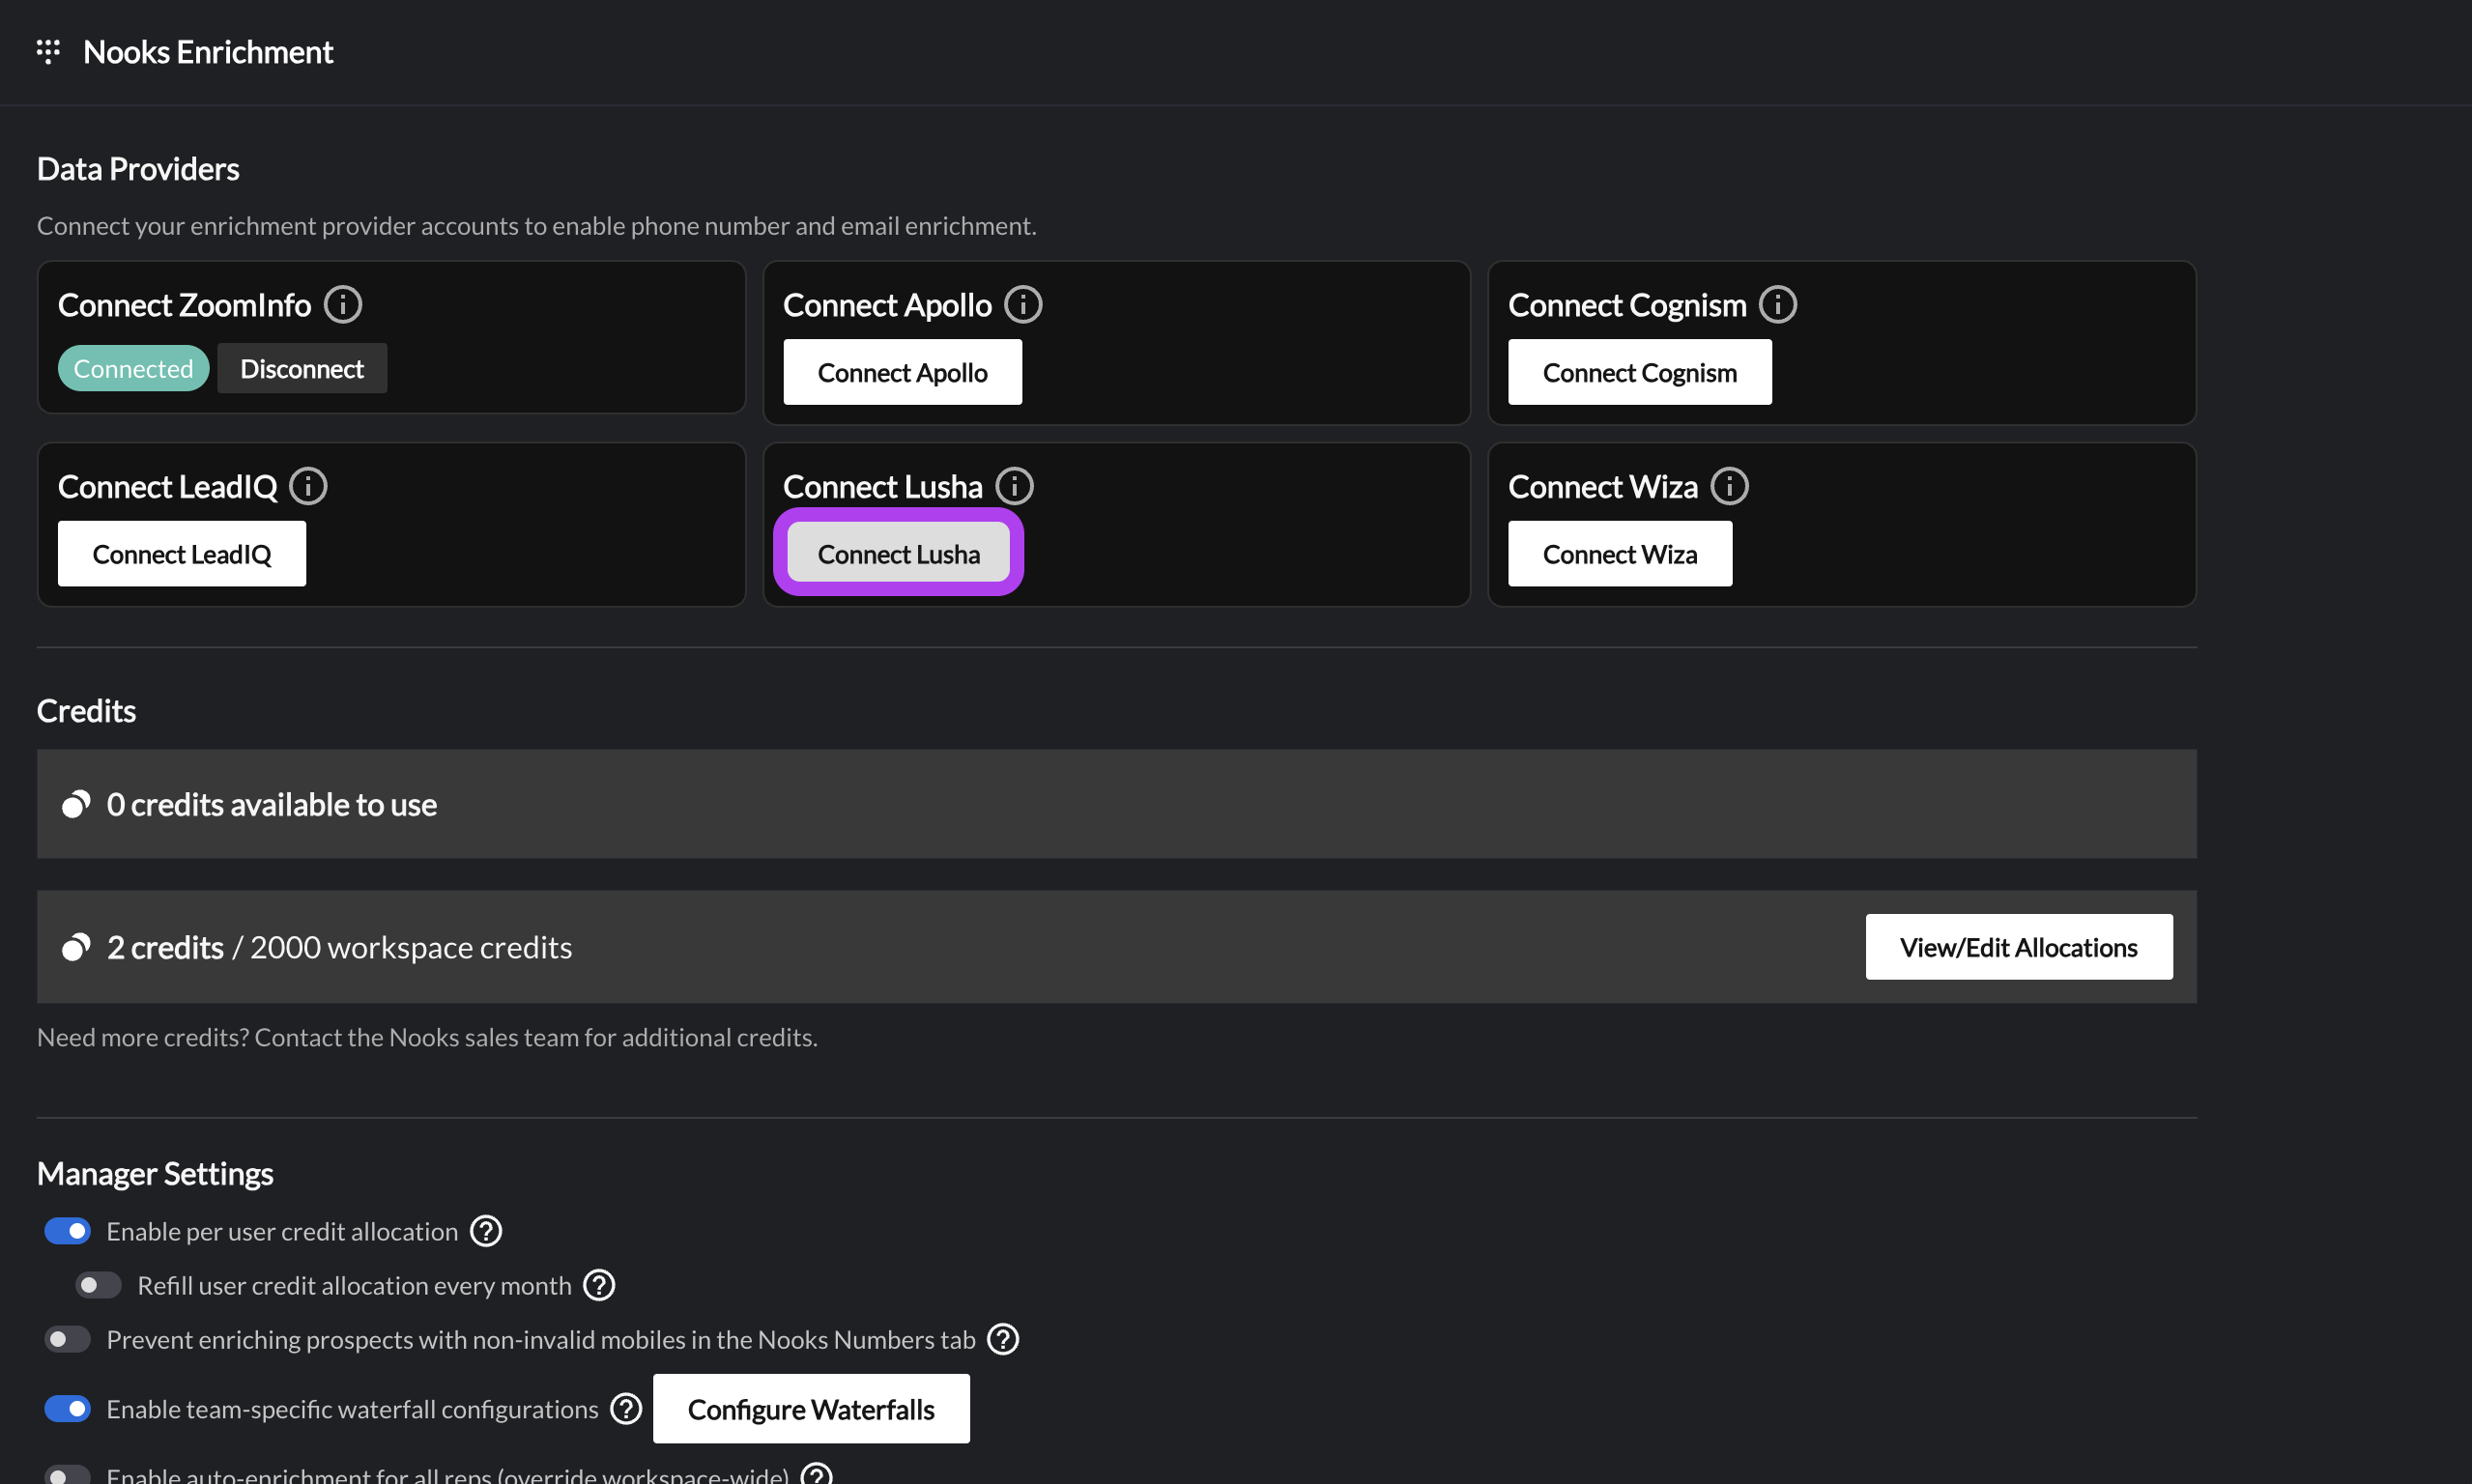Show info for Connect Apollo
The height and width of the screenshot is (1484, 2472).
[x=1023, y=304]
